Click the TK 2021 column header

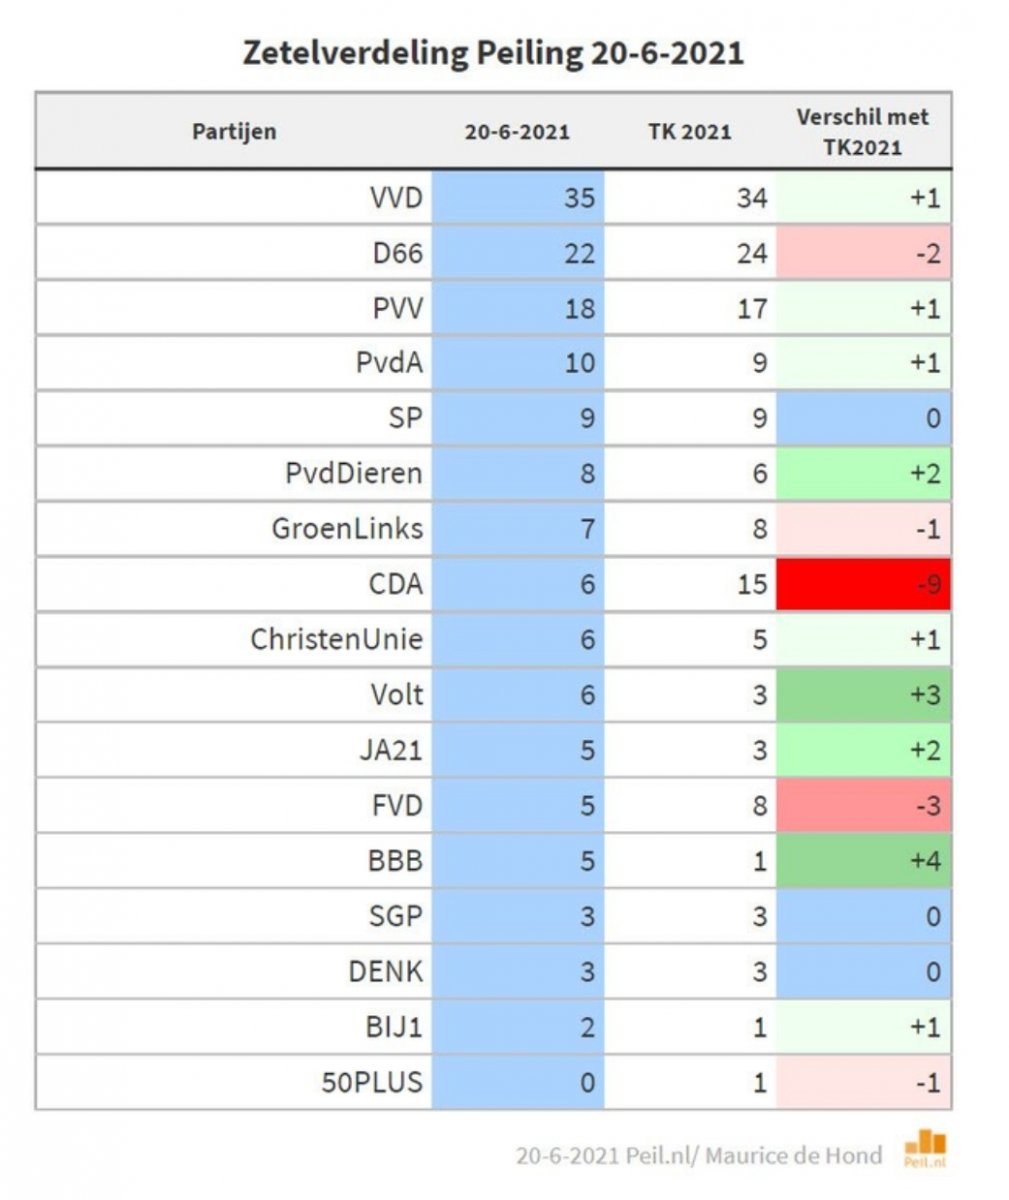(689, 131)
